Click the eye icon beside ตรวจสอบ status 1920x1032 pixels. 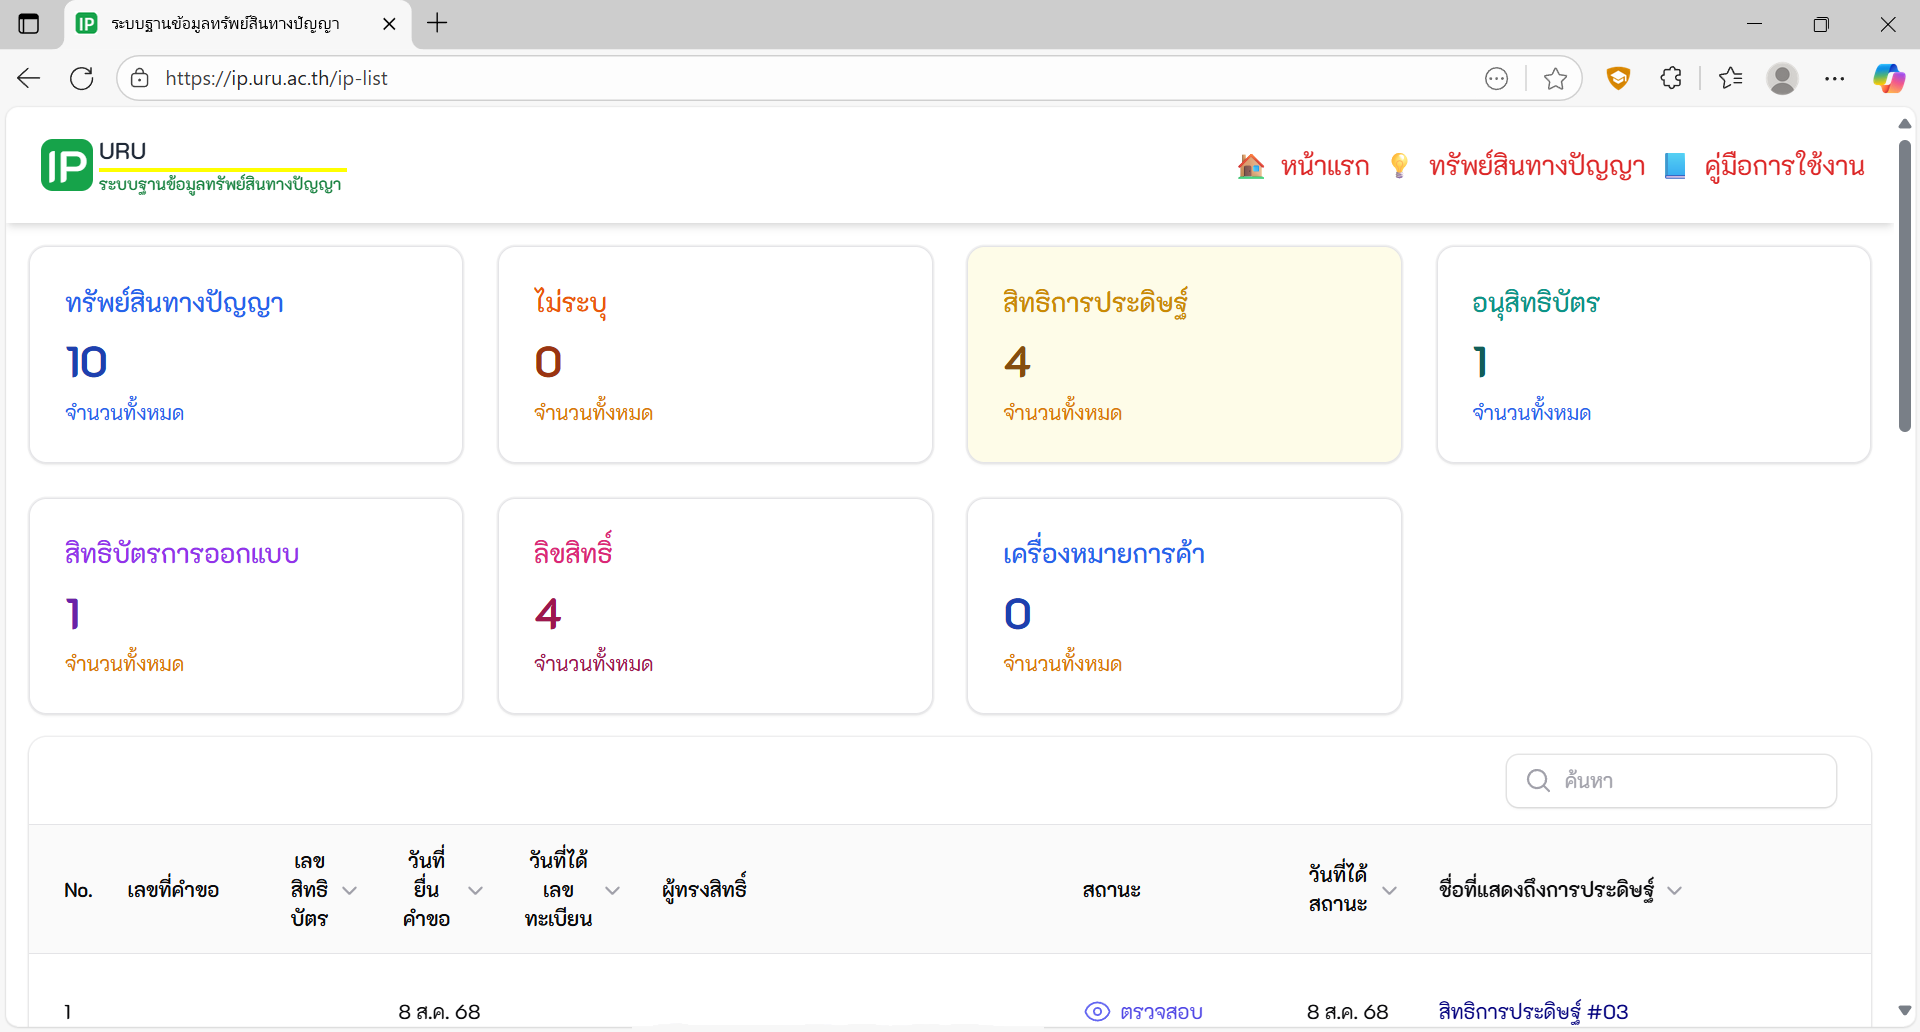pos(1097,1011)
